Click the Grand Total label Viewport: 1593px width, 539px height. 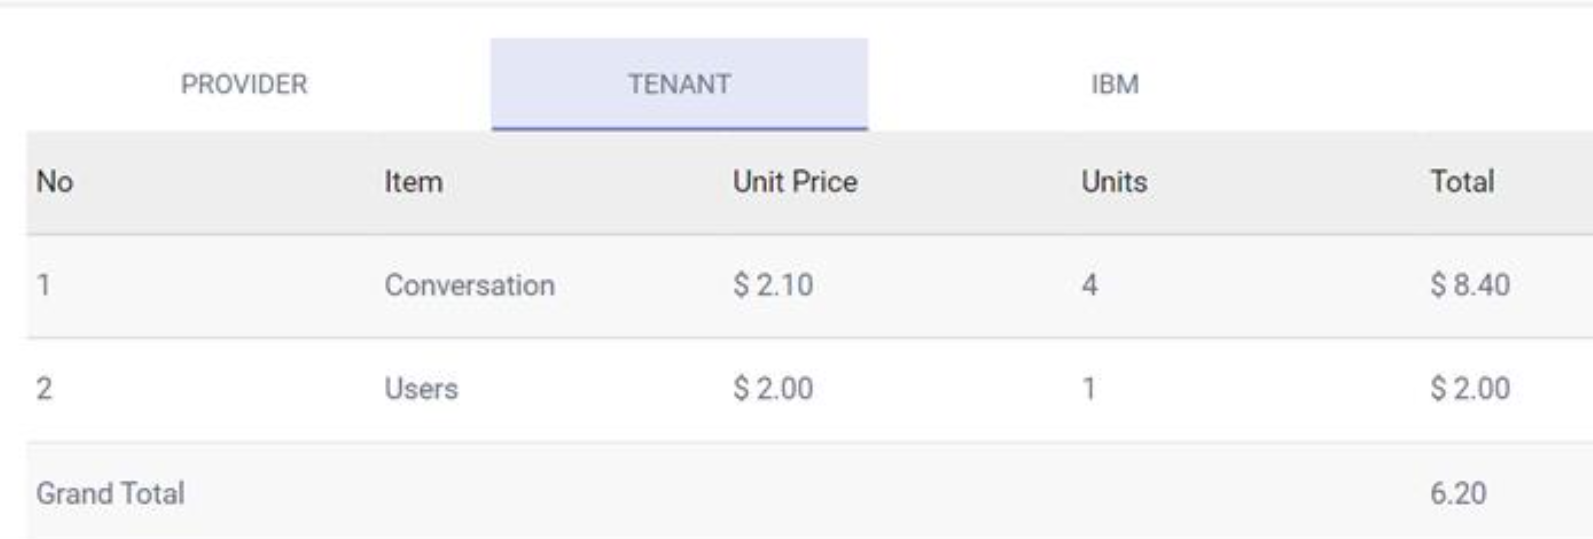(x=110, y=493)
